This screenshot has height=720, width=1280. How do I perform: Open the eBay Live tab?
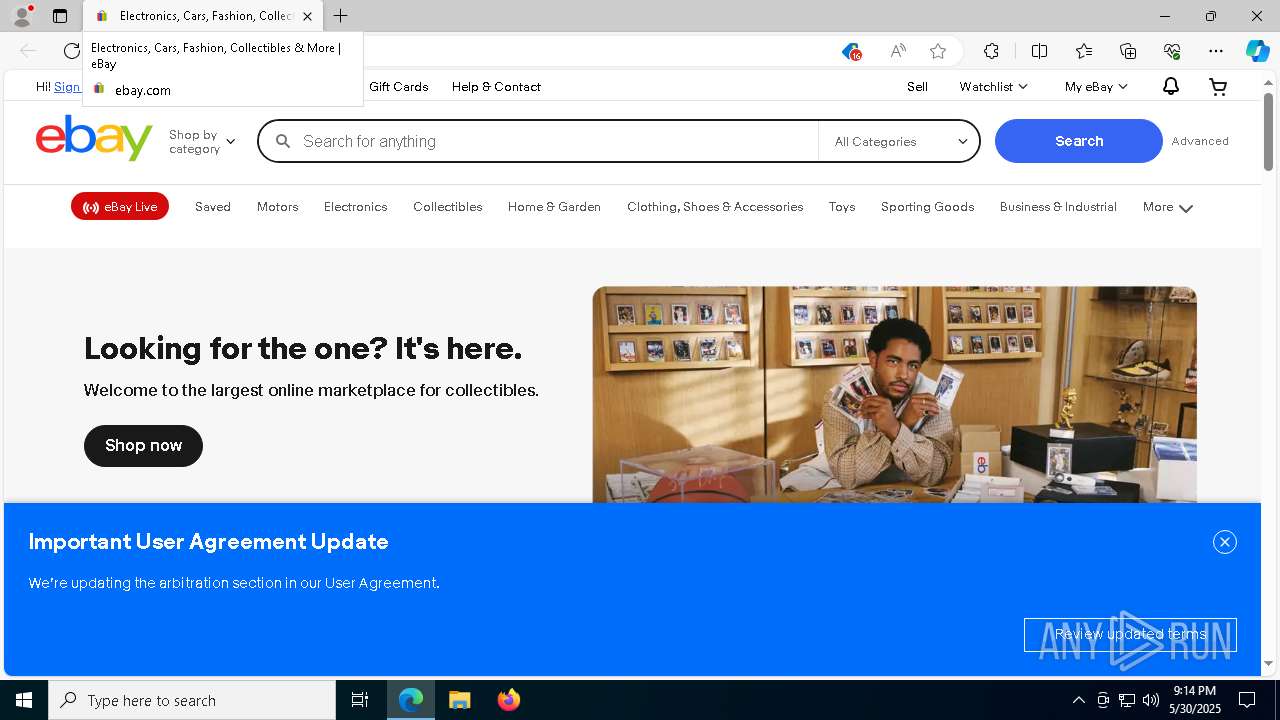tap(120, 207)
